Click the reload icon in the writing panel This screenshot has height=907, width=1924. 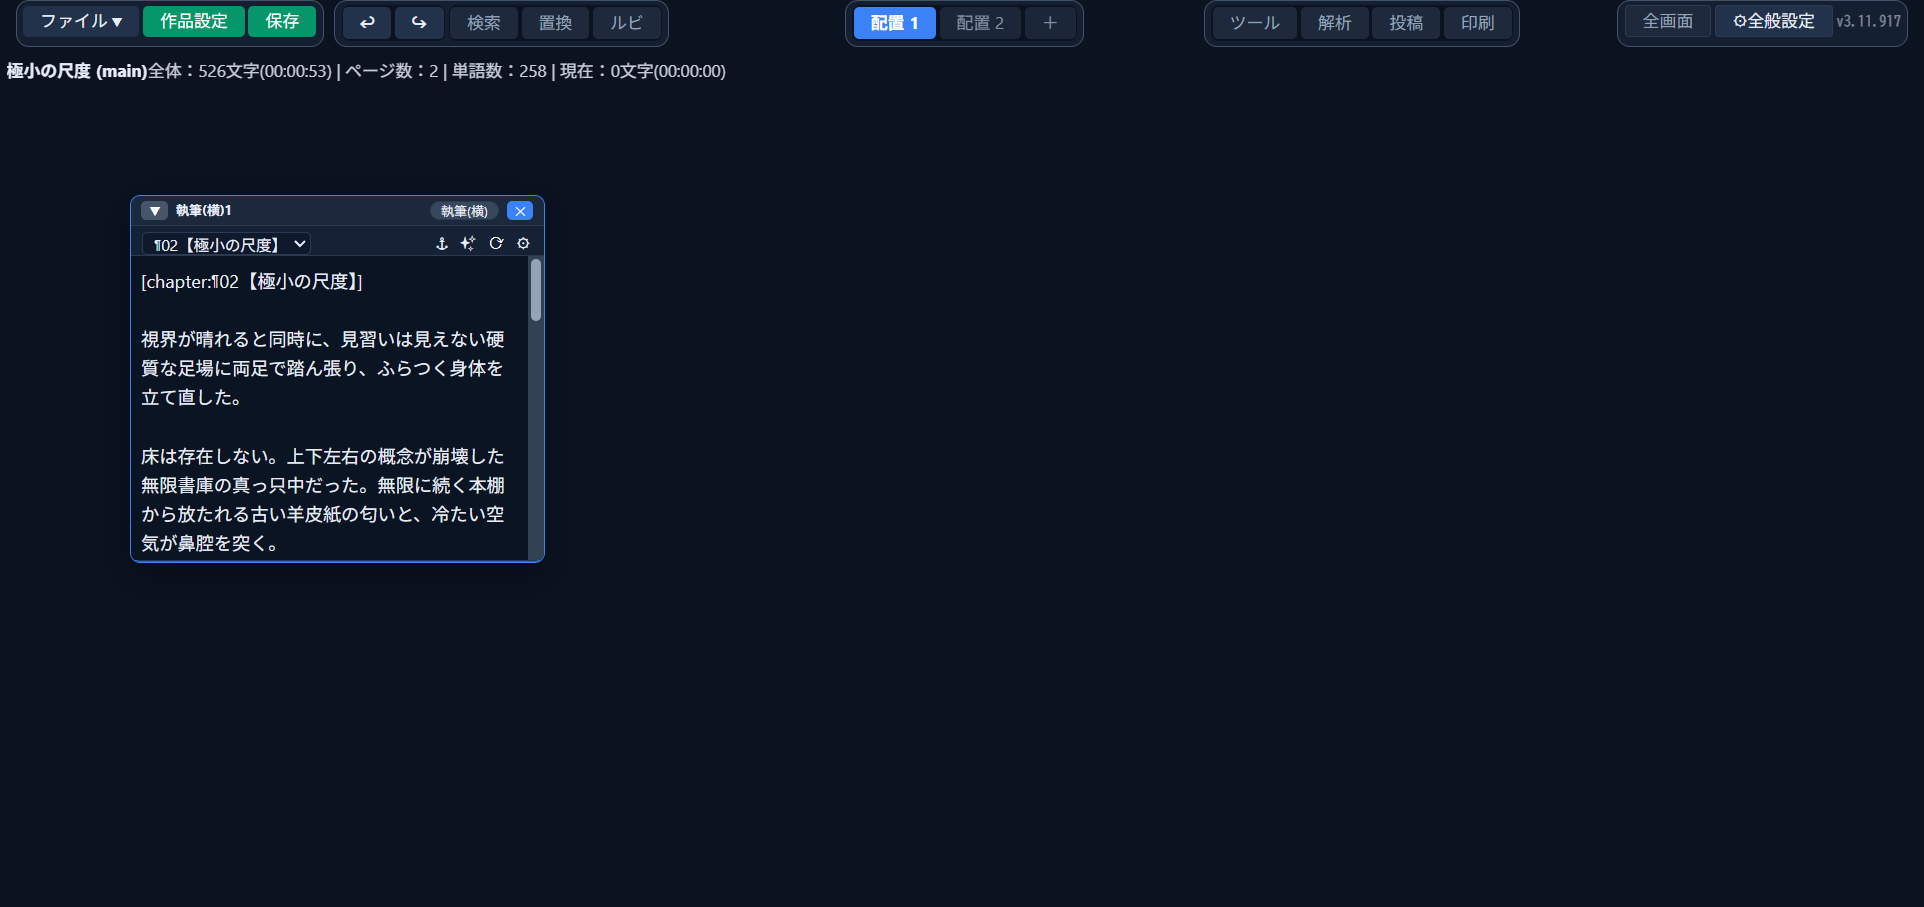click(496, 244)
